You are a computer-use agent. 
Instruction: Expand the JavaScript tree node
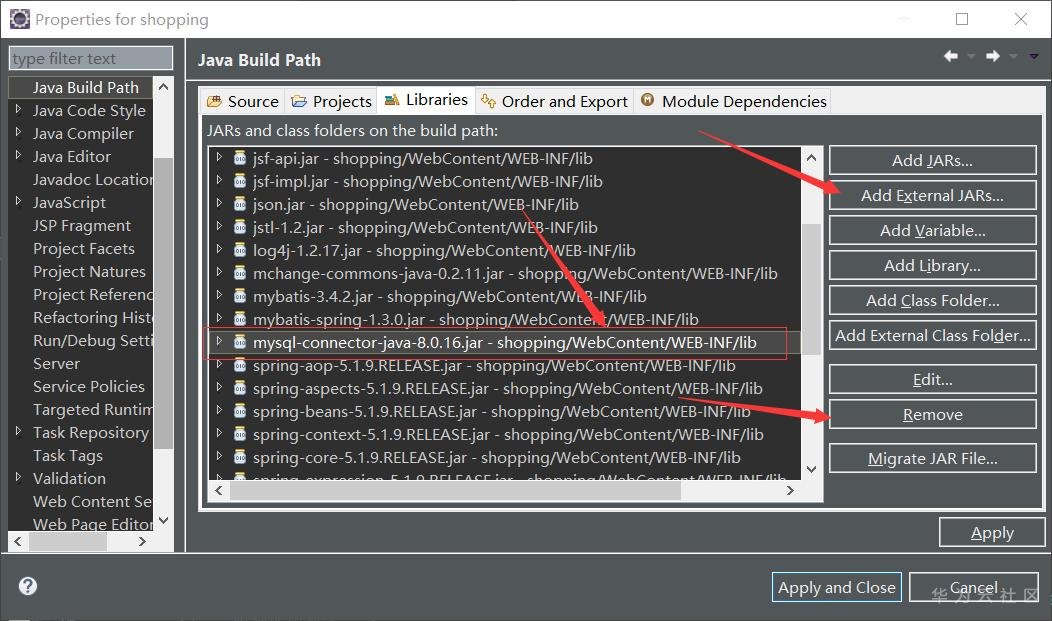click(18, 201)
